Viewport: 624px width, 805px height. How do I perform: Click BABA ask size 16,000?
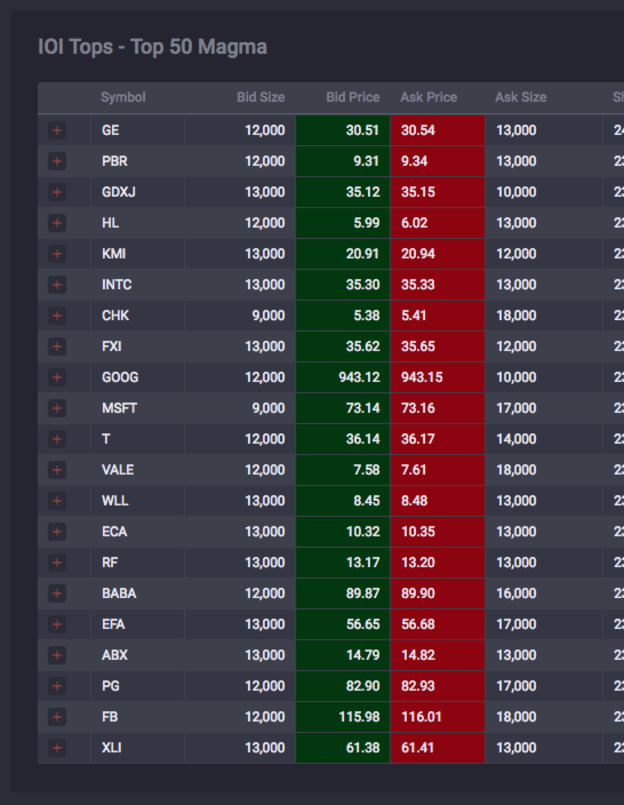[543, 593]
